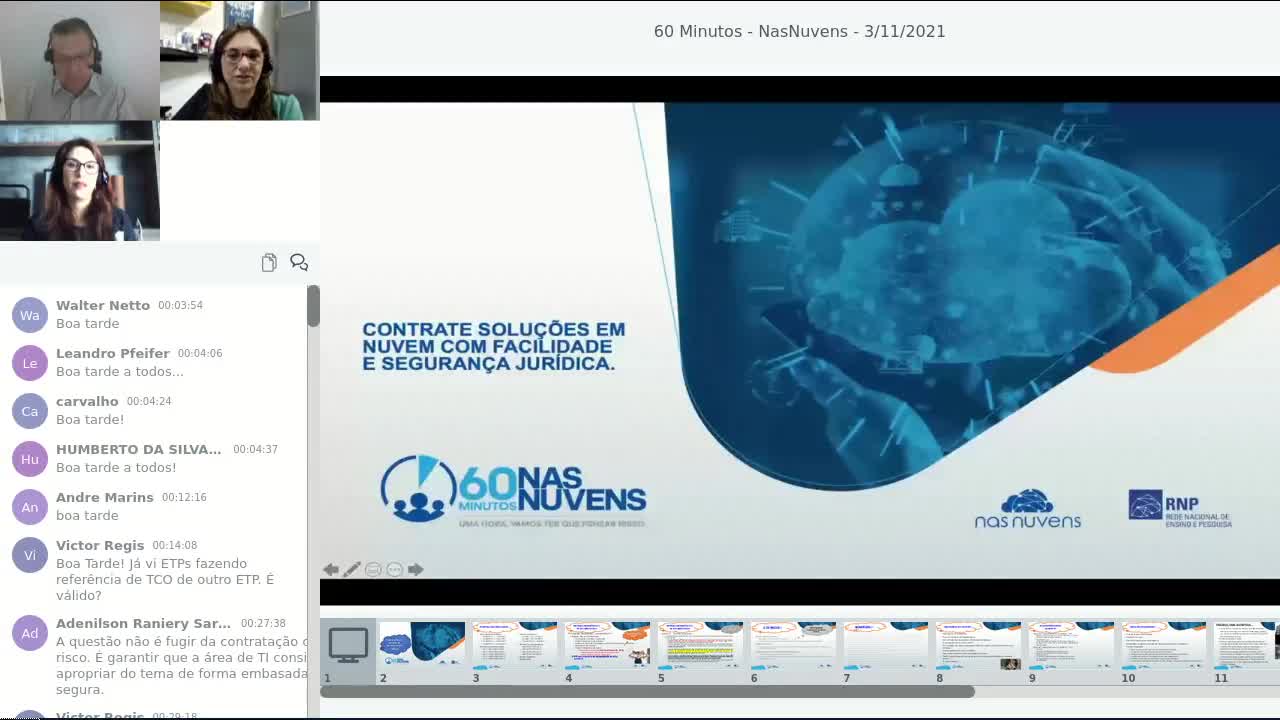
Task: Select the lower-left woman's webcam video
Action: click(x=80, y=181)
